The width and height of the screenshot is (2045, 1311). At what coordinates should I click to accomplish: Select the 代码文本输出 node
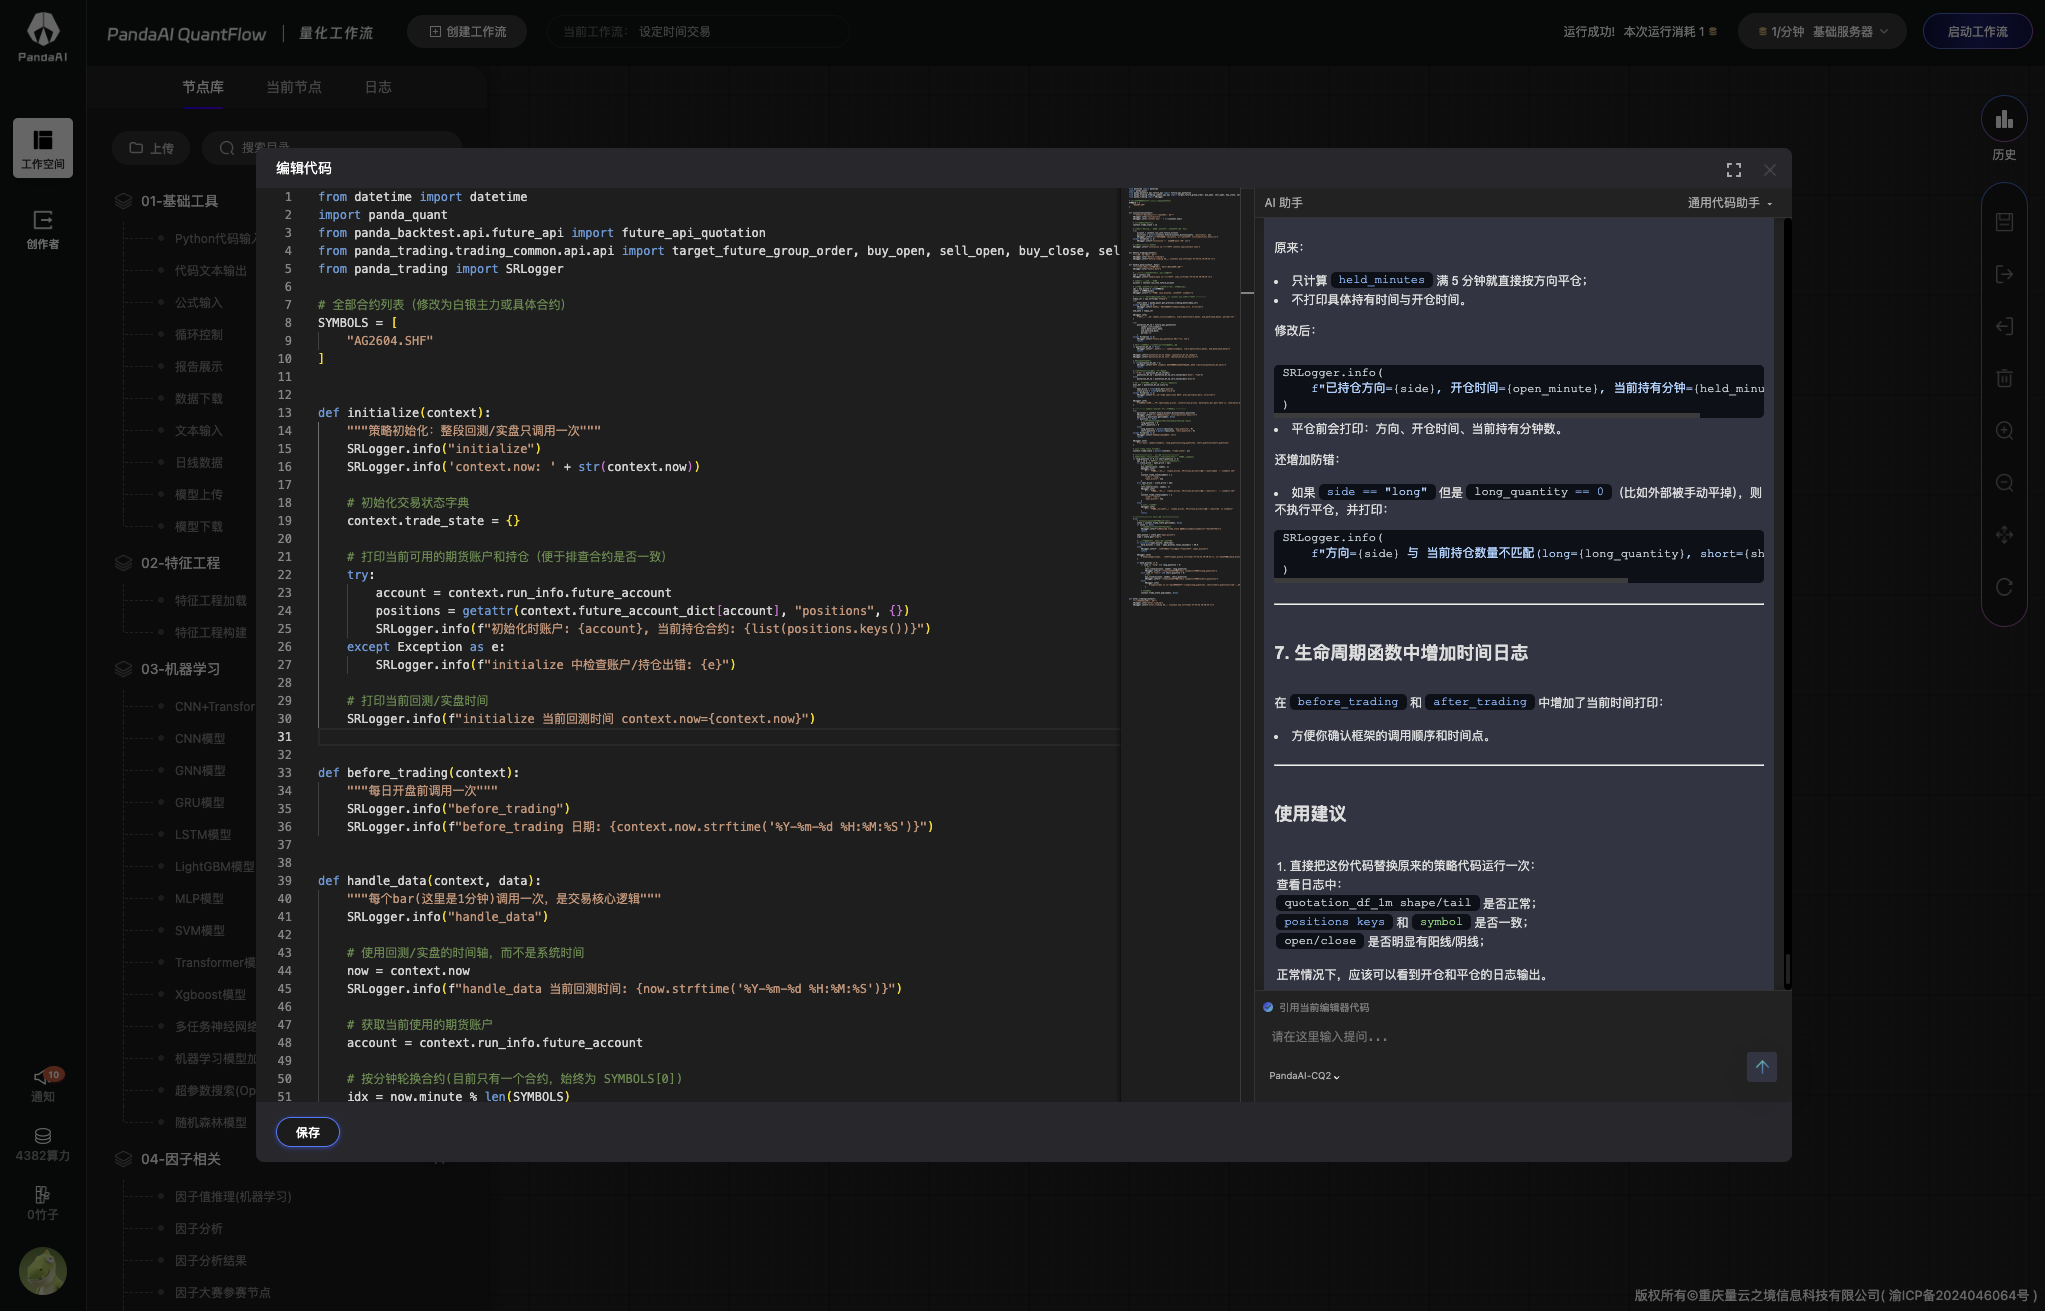pos(210,271)
